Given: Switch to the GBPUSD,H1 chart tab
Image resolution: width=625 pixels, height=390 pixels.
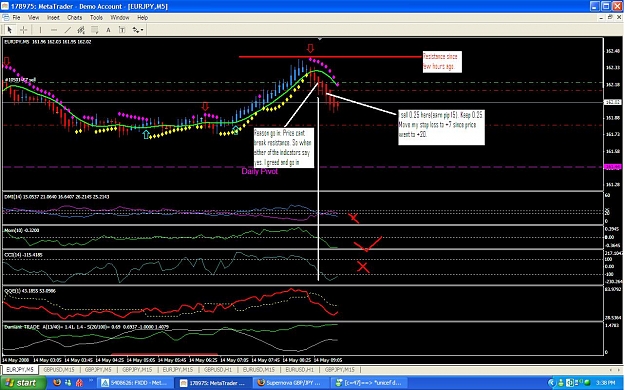Looking at the screenshot, I should (218, 370).
